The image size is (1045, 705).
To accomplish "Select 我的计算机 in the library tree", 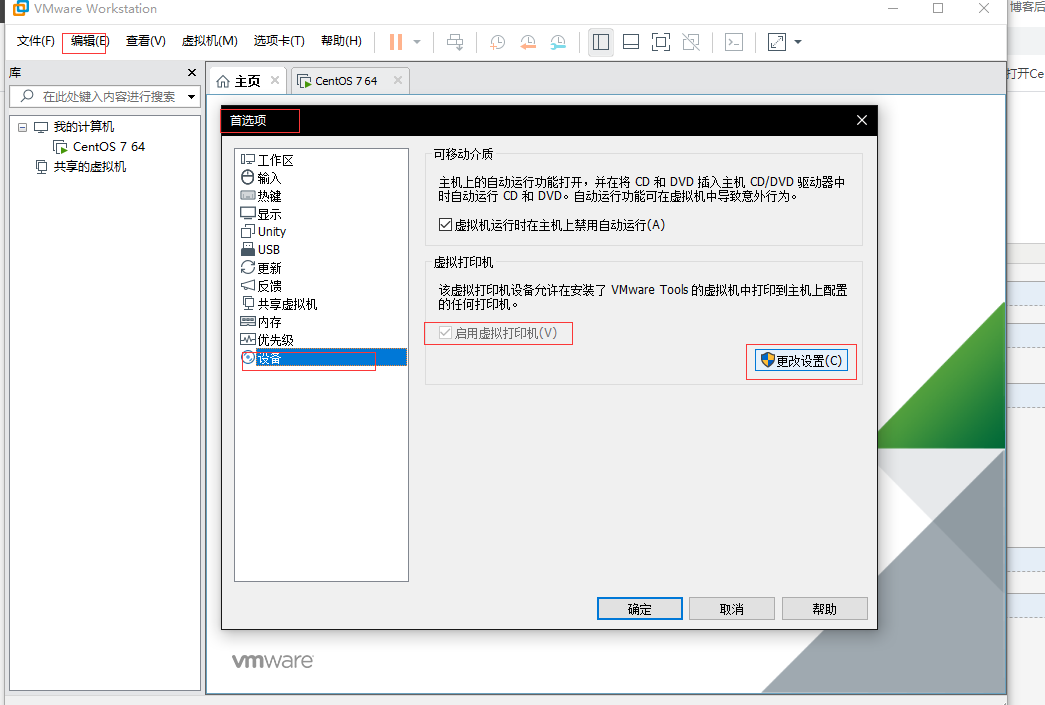I will point(83,127).
